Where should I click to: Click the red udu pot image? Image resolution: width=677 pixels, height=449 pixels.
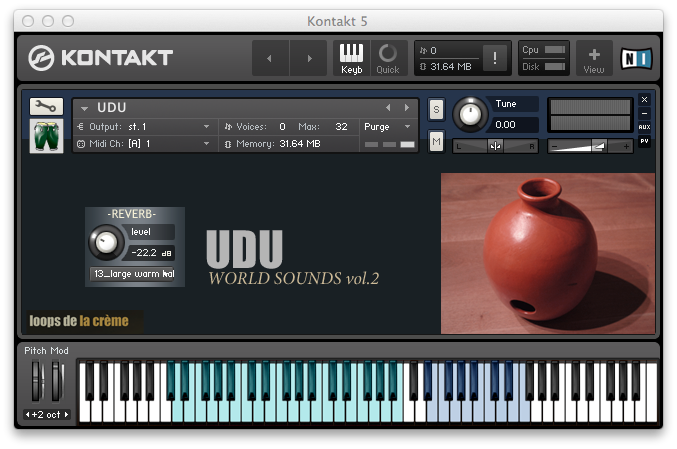coord(547,253)
